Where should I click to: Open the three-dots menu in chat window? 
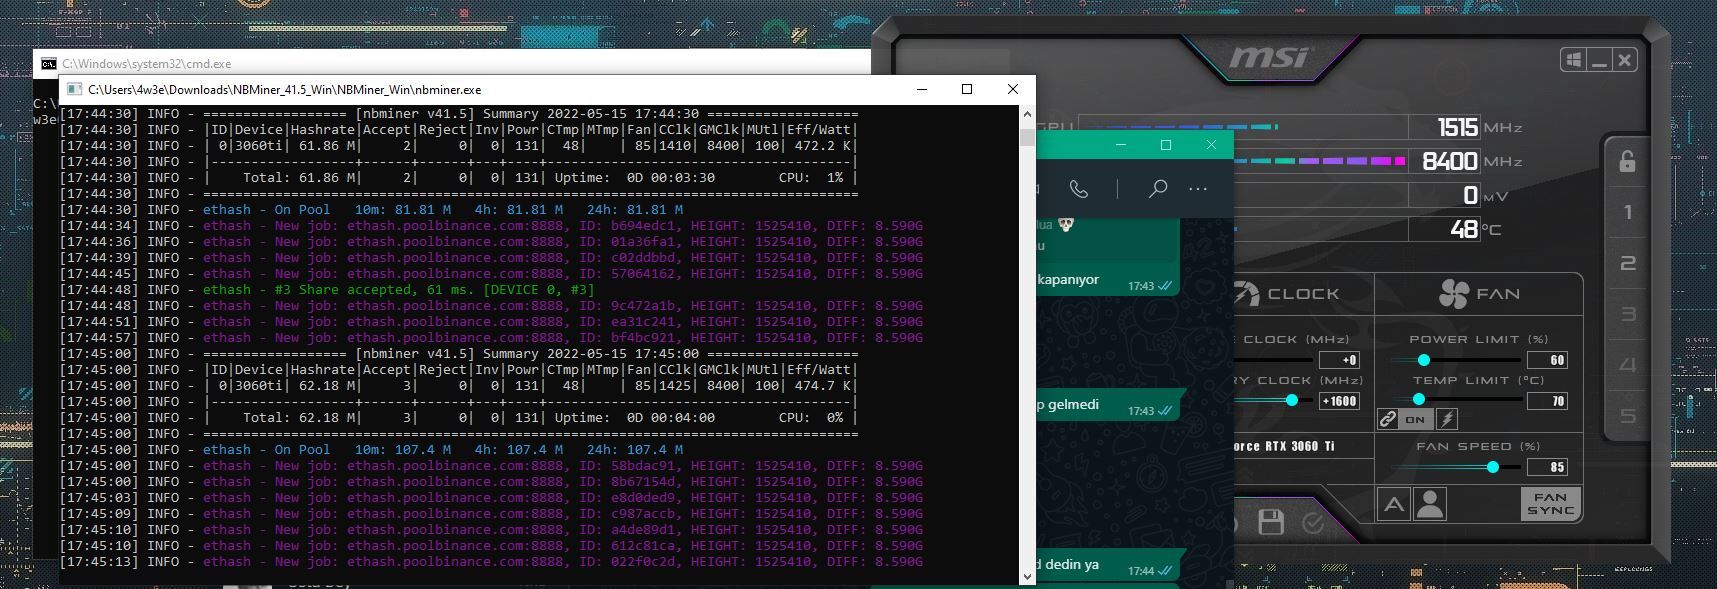click(x=1198, y=188)
